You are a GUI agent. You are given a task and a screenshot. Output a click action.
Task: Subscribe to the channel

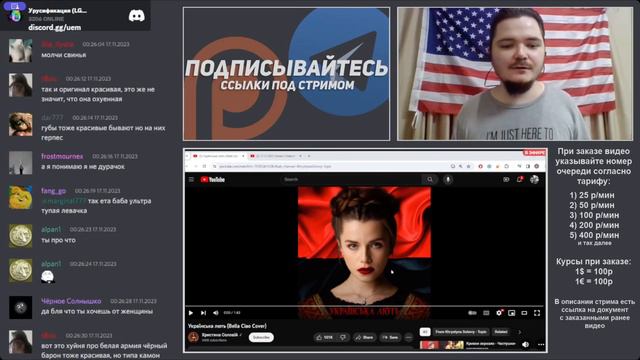[261, 337]
